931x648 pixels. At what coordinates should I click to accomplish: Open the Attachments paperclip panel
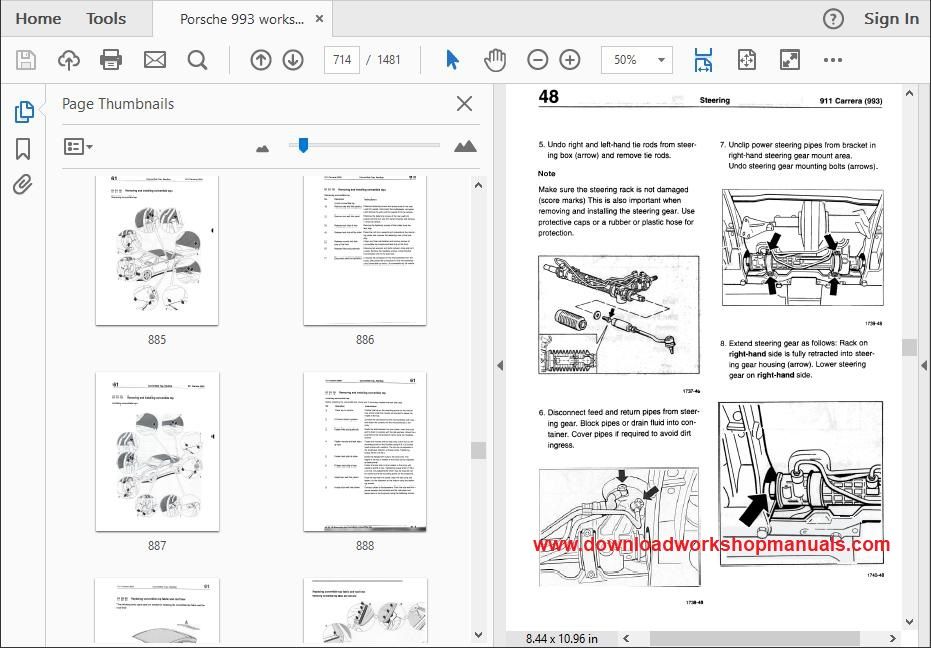pos(23,185)
